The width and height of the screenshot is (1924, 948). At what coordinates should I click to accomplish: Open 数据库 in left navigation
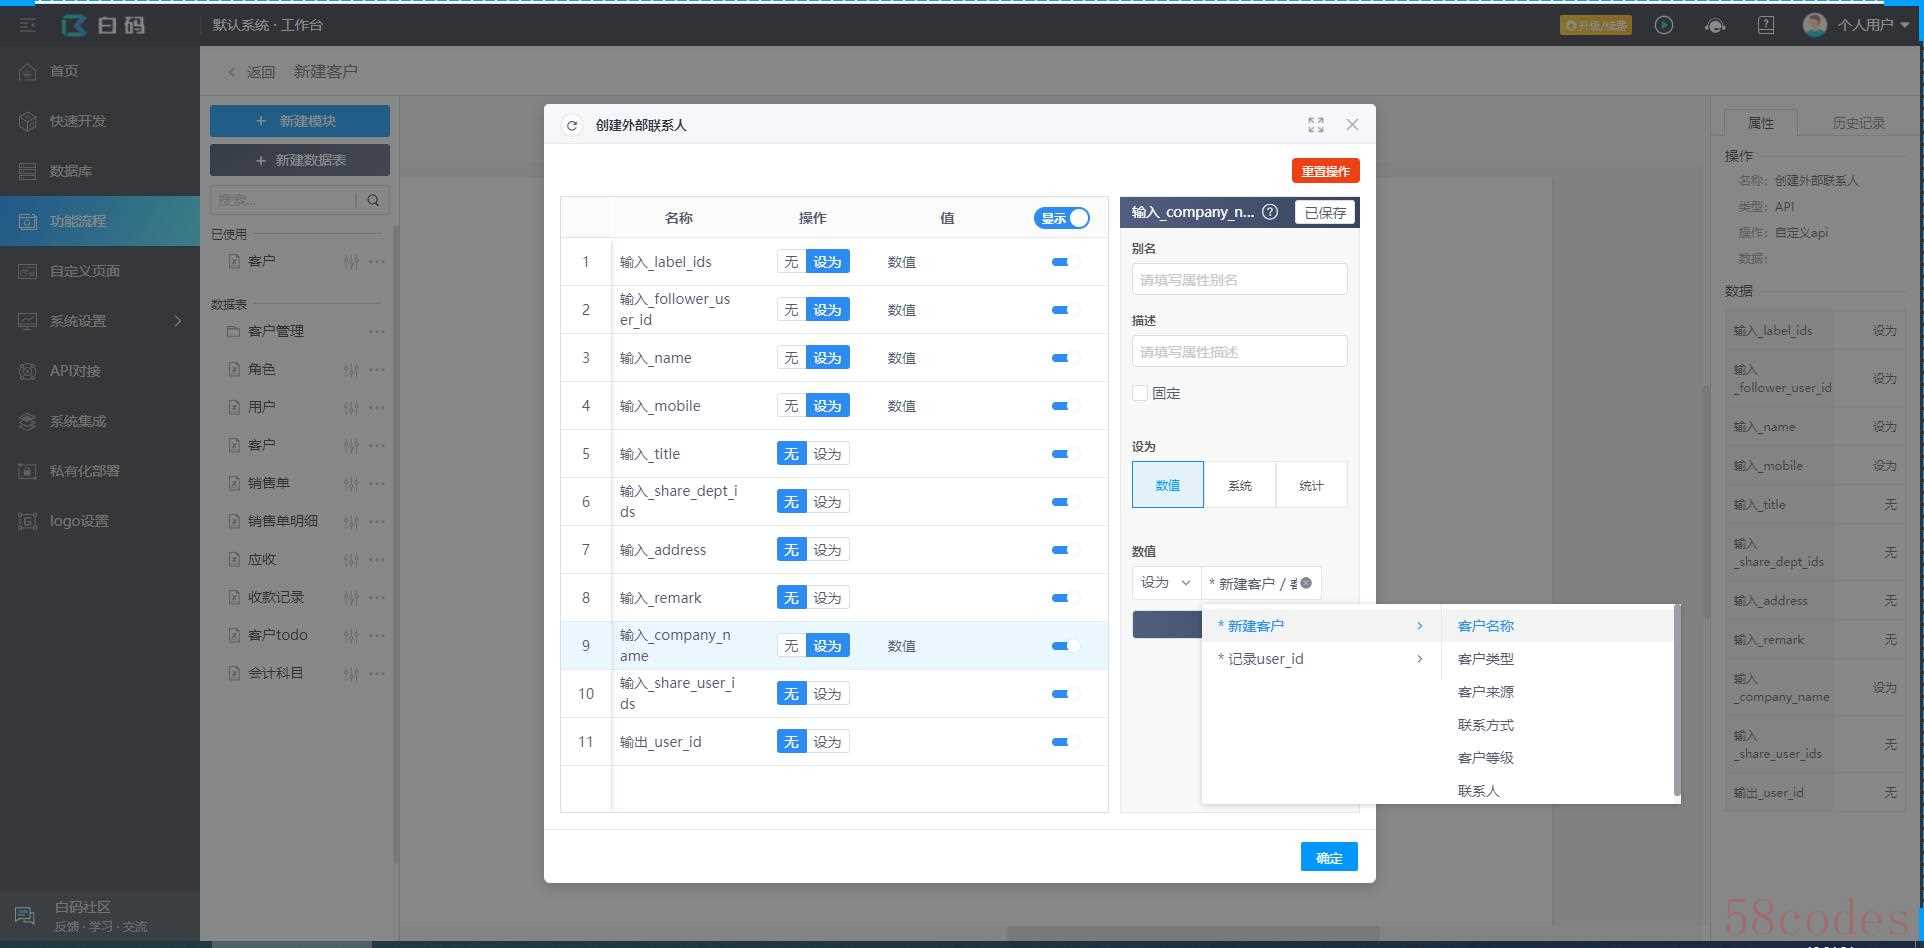[100, 171]
